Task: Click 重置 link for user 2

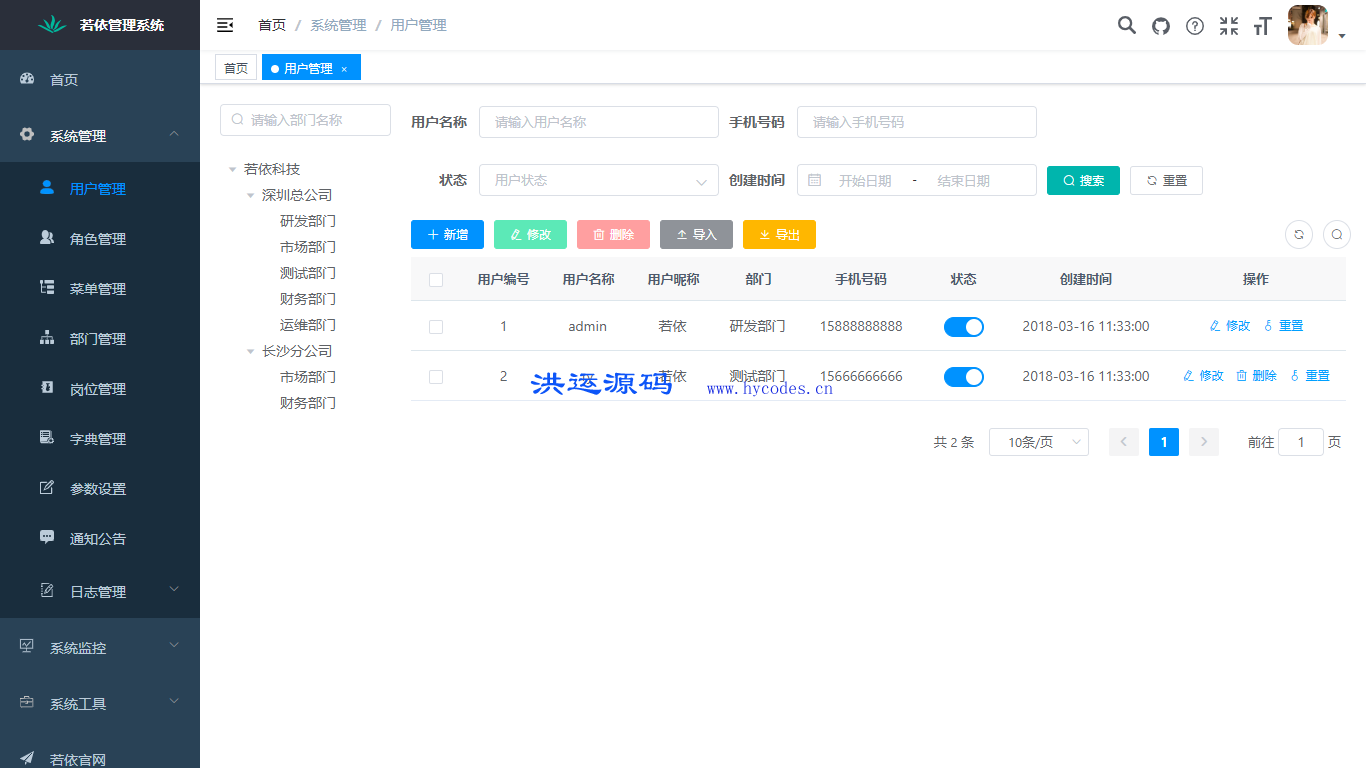Action: (1309, 376)
